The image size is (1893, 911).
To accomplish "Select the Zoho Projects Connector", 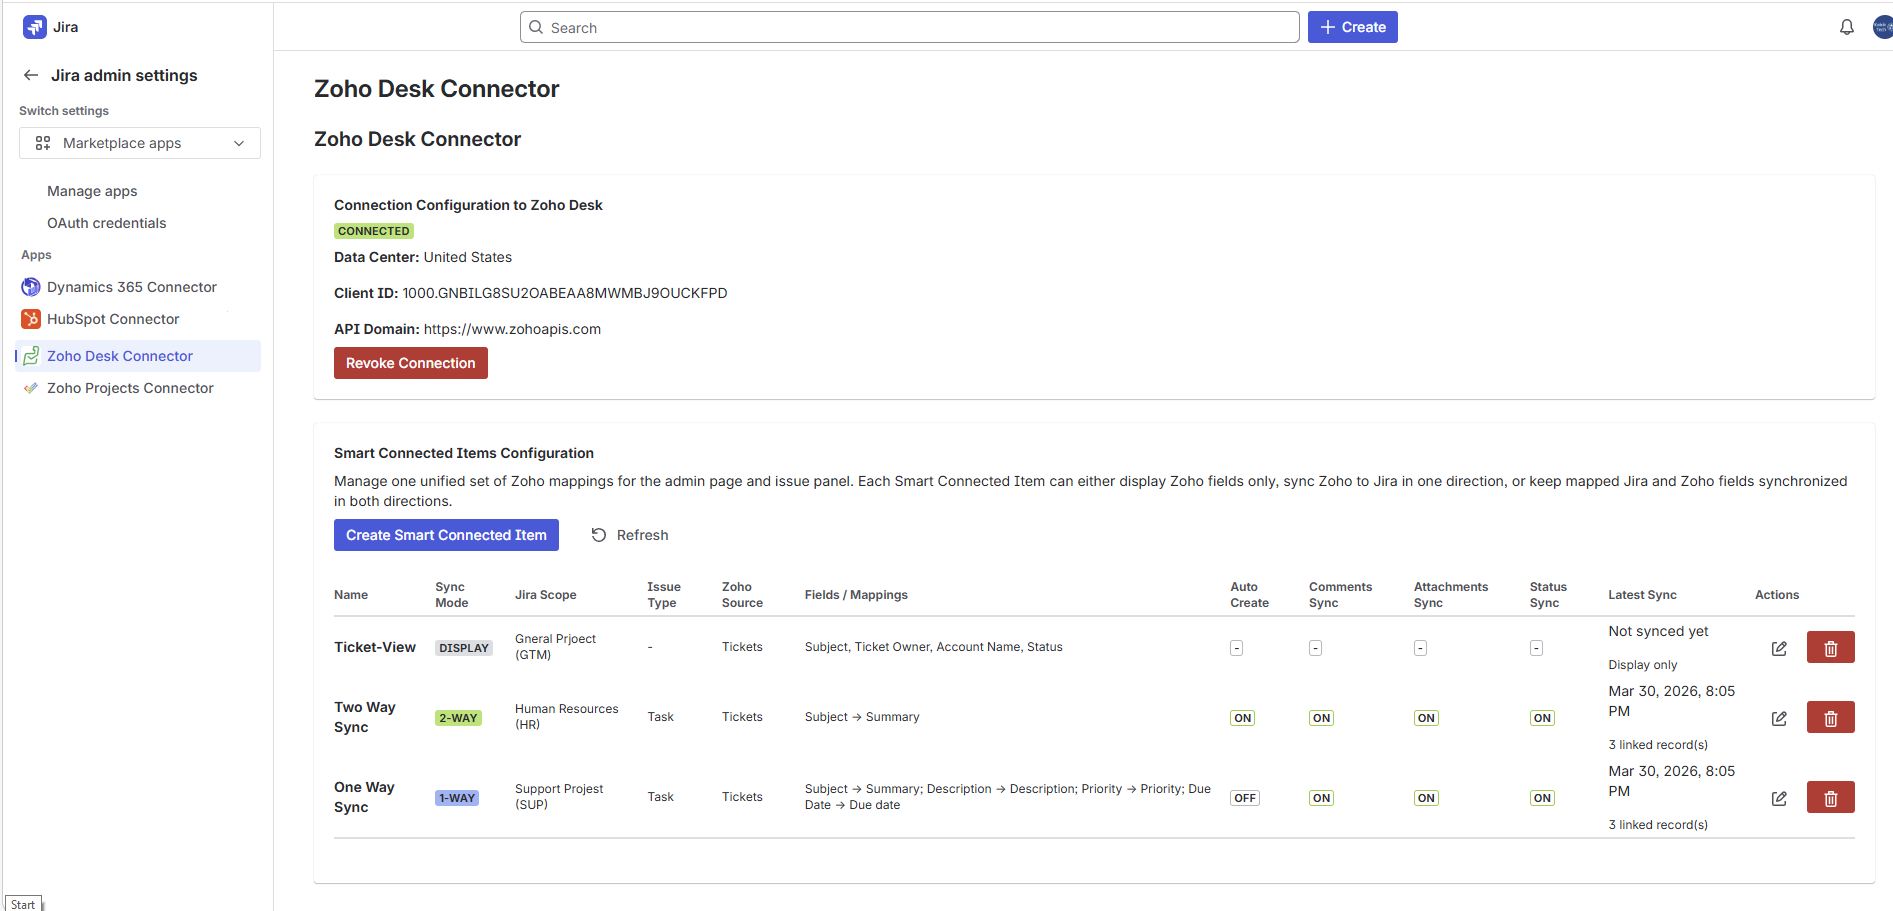I will click(130, 388).
